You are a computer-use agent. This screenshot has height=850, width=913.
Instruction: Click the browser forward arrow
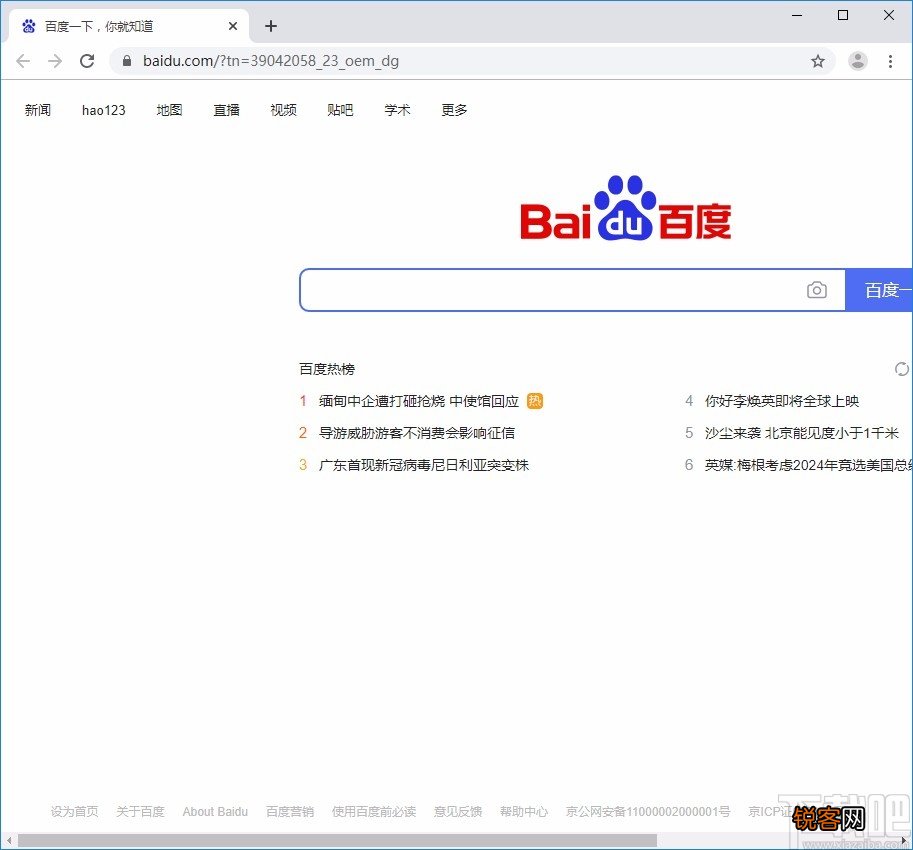pyautogui.click(x=55, y=61)
